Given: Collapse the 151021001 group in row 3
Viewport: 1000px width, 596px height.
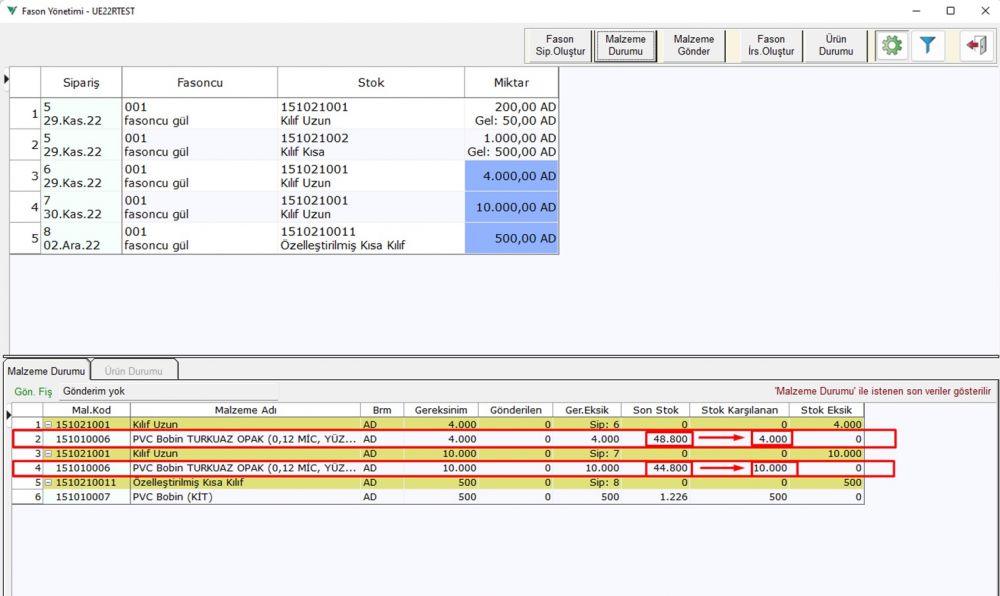Looking at the screenshot, I should [50, 454].
